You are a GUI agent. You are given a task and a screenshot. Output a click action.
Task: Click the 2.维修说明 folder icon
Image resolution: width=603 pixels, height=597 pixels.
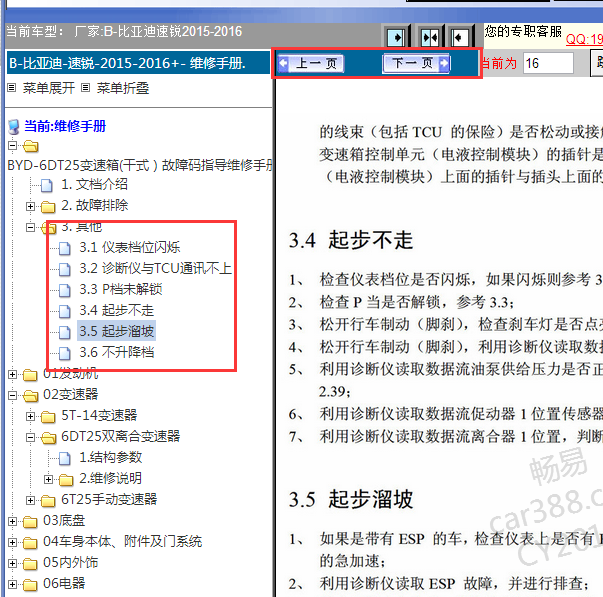[x=66, y=480]
